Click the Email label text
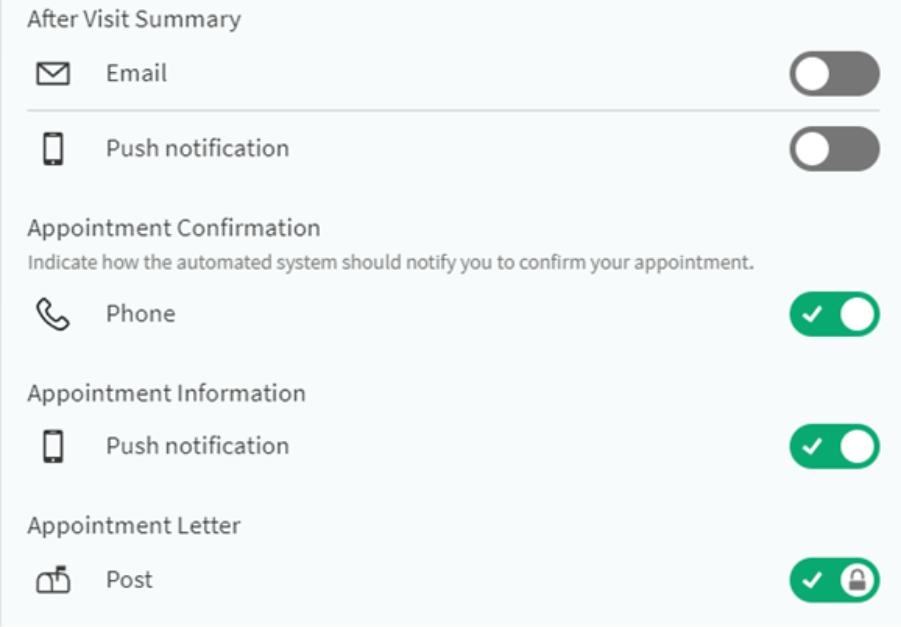This screenshot has width=901, height=627. click(x=137, y=74)
